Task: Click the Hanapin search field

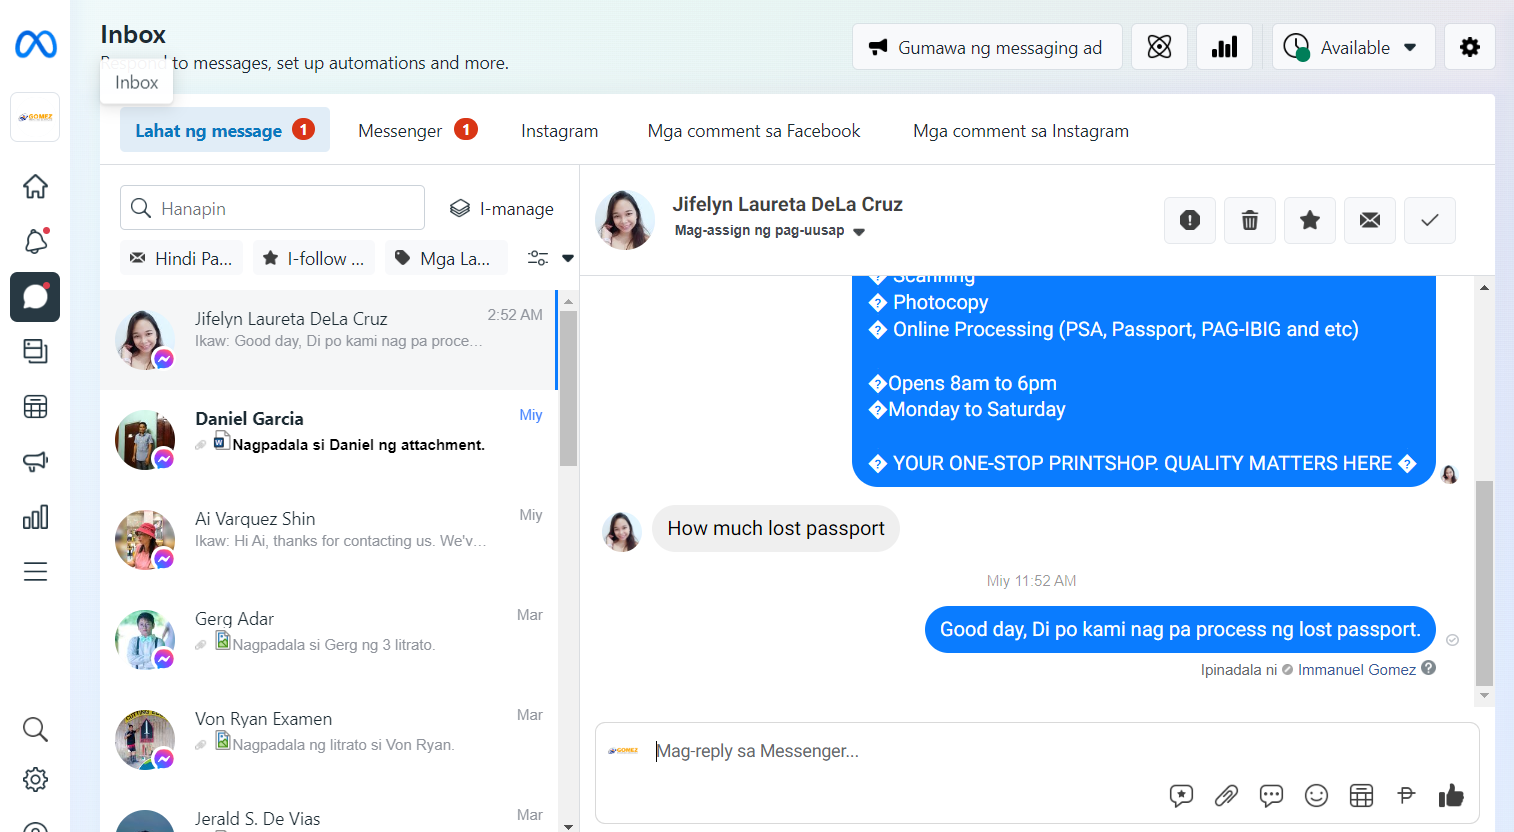Action: click(272, 208)
